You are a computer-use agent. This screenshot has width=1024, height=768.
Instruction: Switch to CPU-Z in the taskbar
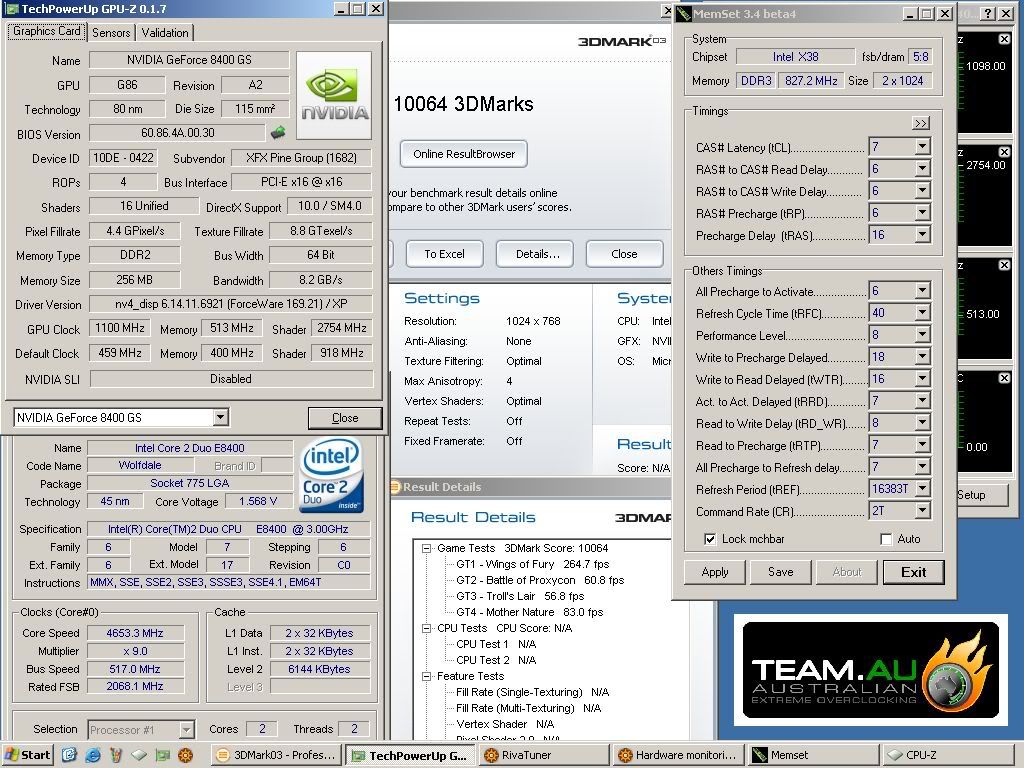[947, 756]
